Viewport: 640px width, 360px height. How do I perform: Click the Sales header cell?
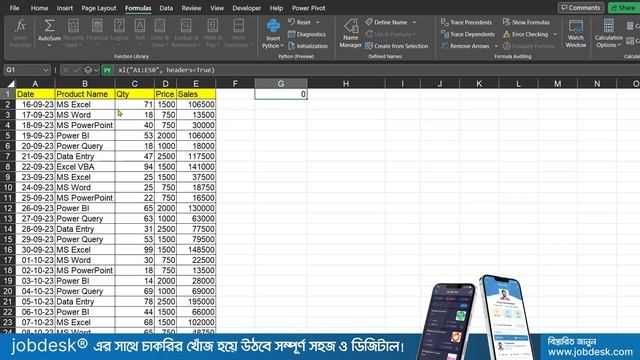pos(196,94)
